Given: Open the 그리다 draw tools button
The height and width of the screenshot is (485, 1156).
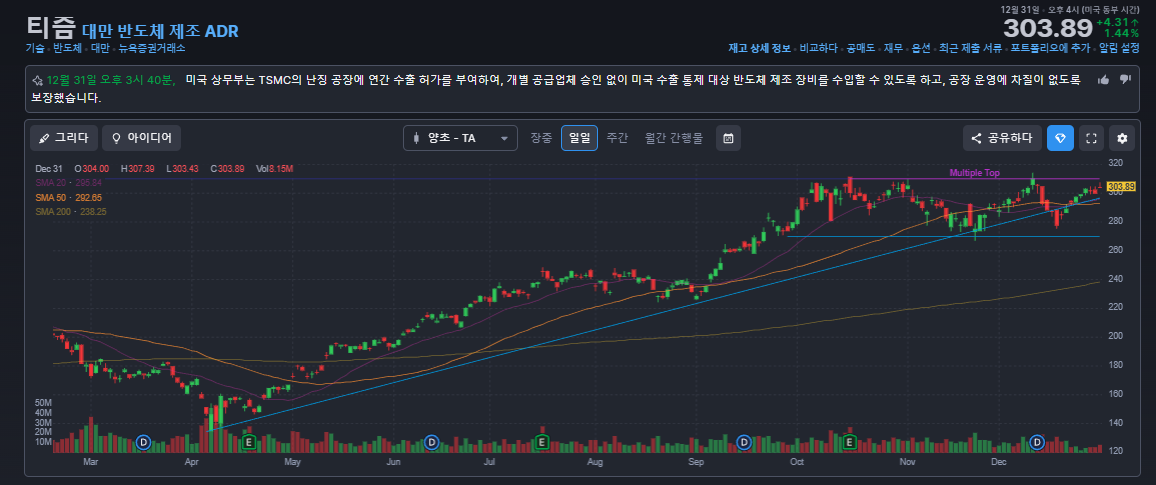Looking at the screenshot, I should click(x=63, y=138).
